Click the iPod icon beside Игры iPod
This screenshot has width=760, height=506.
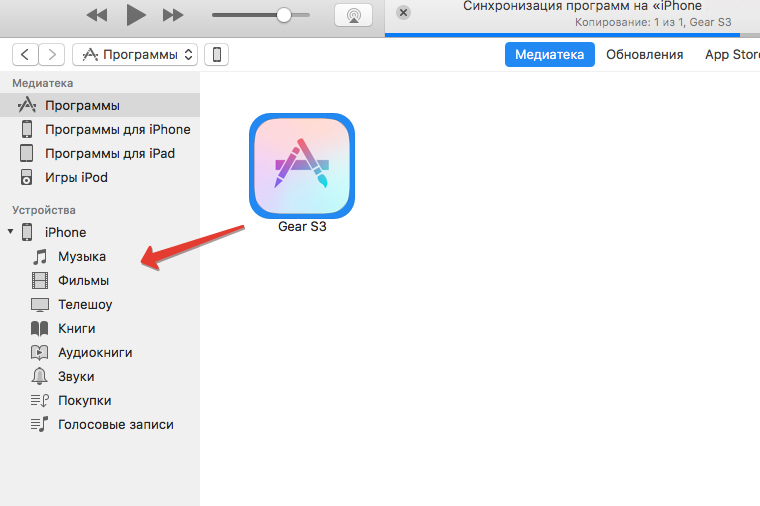click(26, 177)
